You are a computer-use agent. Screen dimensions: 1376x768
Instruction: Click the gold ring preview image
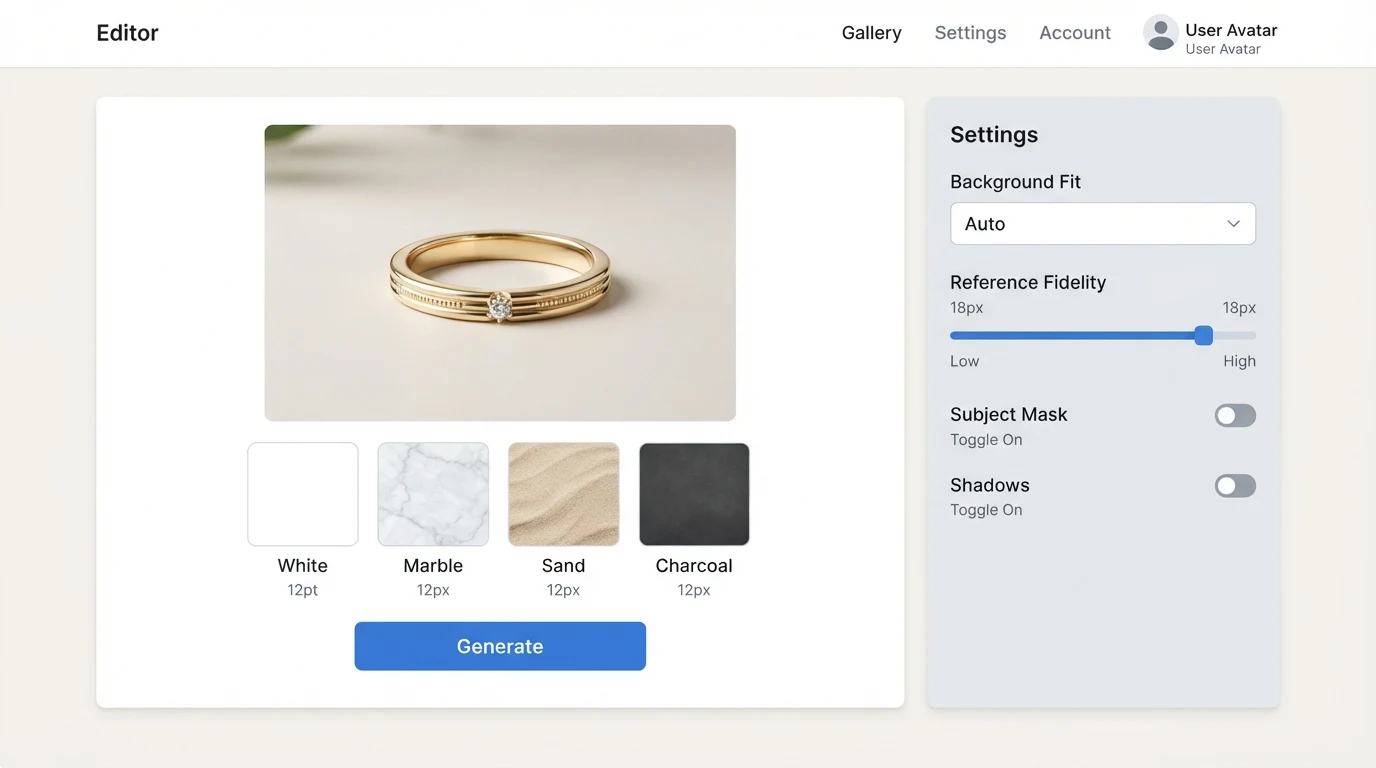tap(500, 273)
